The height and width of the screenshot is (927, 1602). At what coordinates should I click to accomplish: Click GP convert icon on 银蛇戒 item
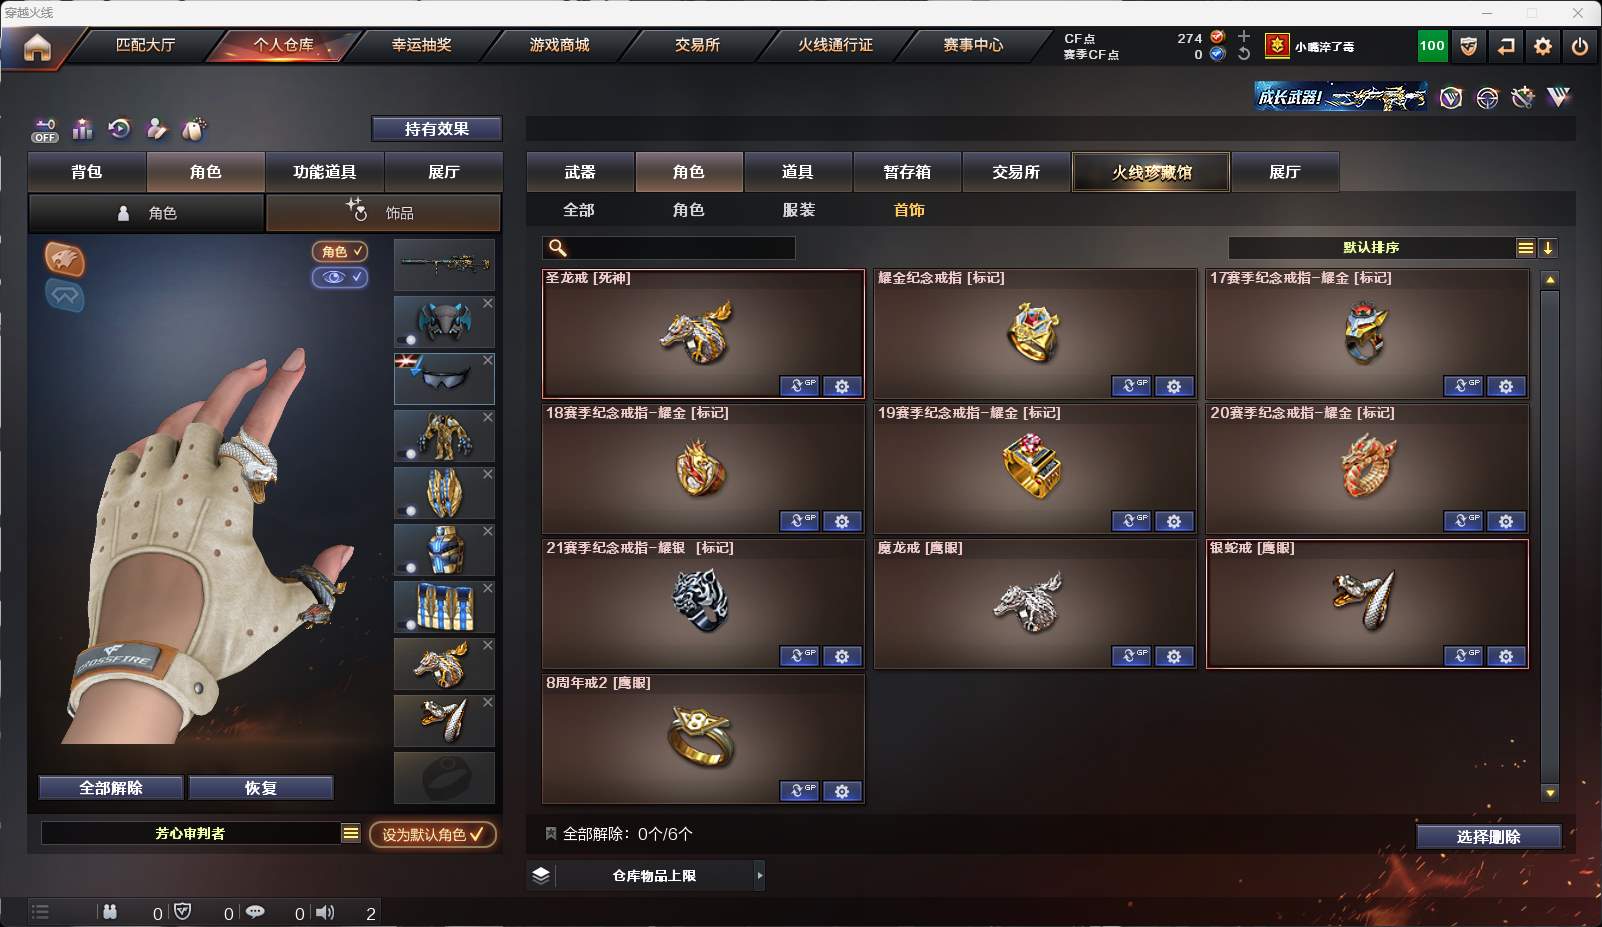(1463, 656)
